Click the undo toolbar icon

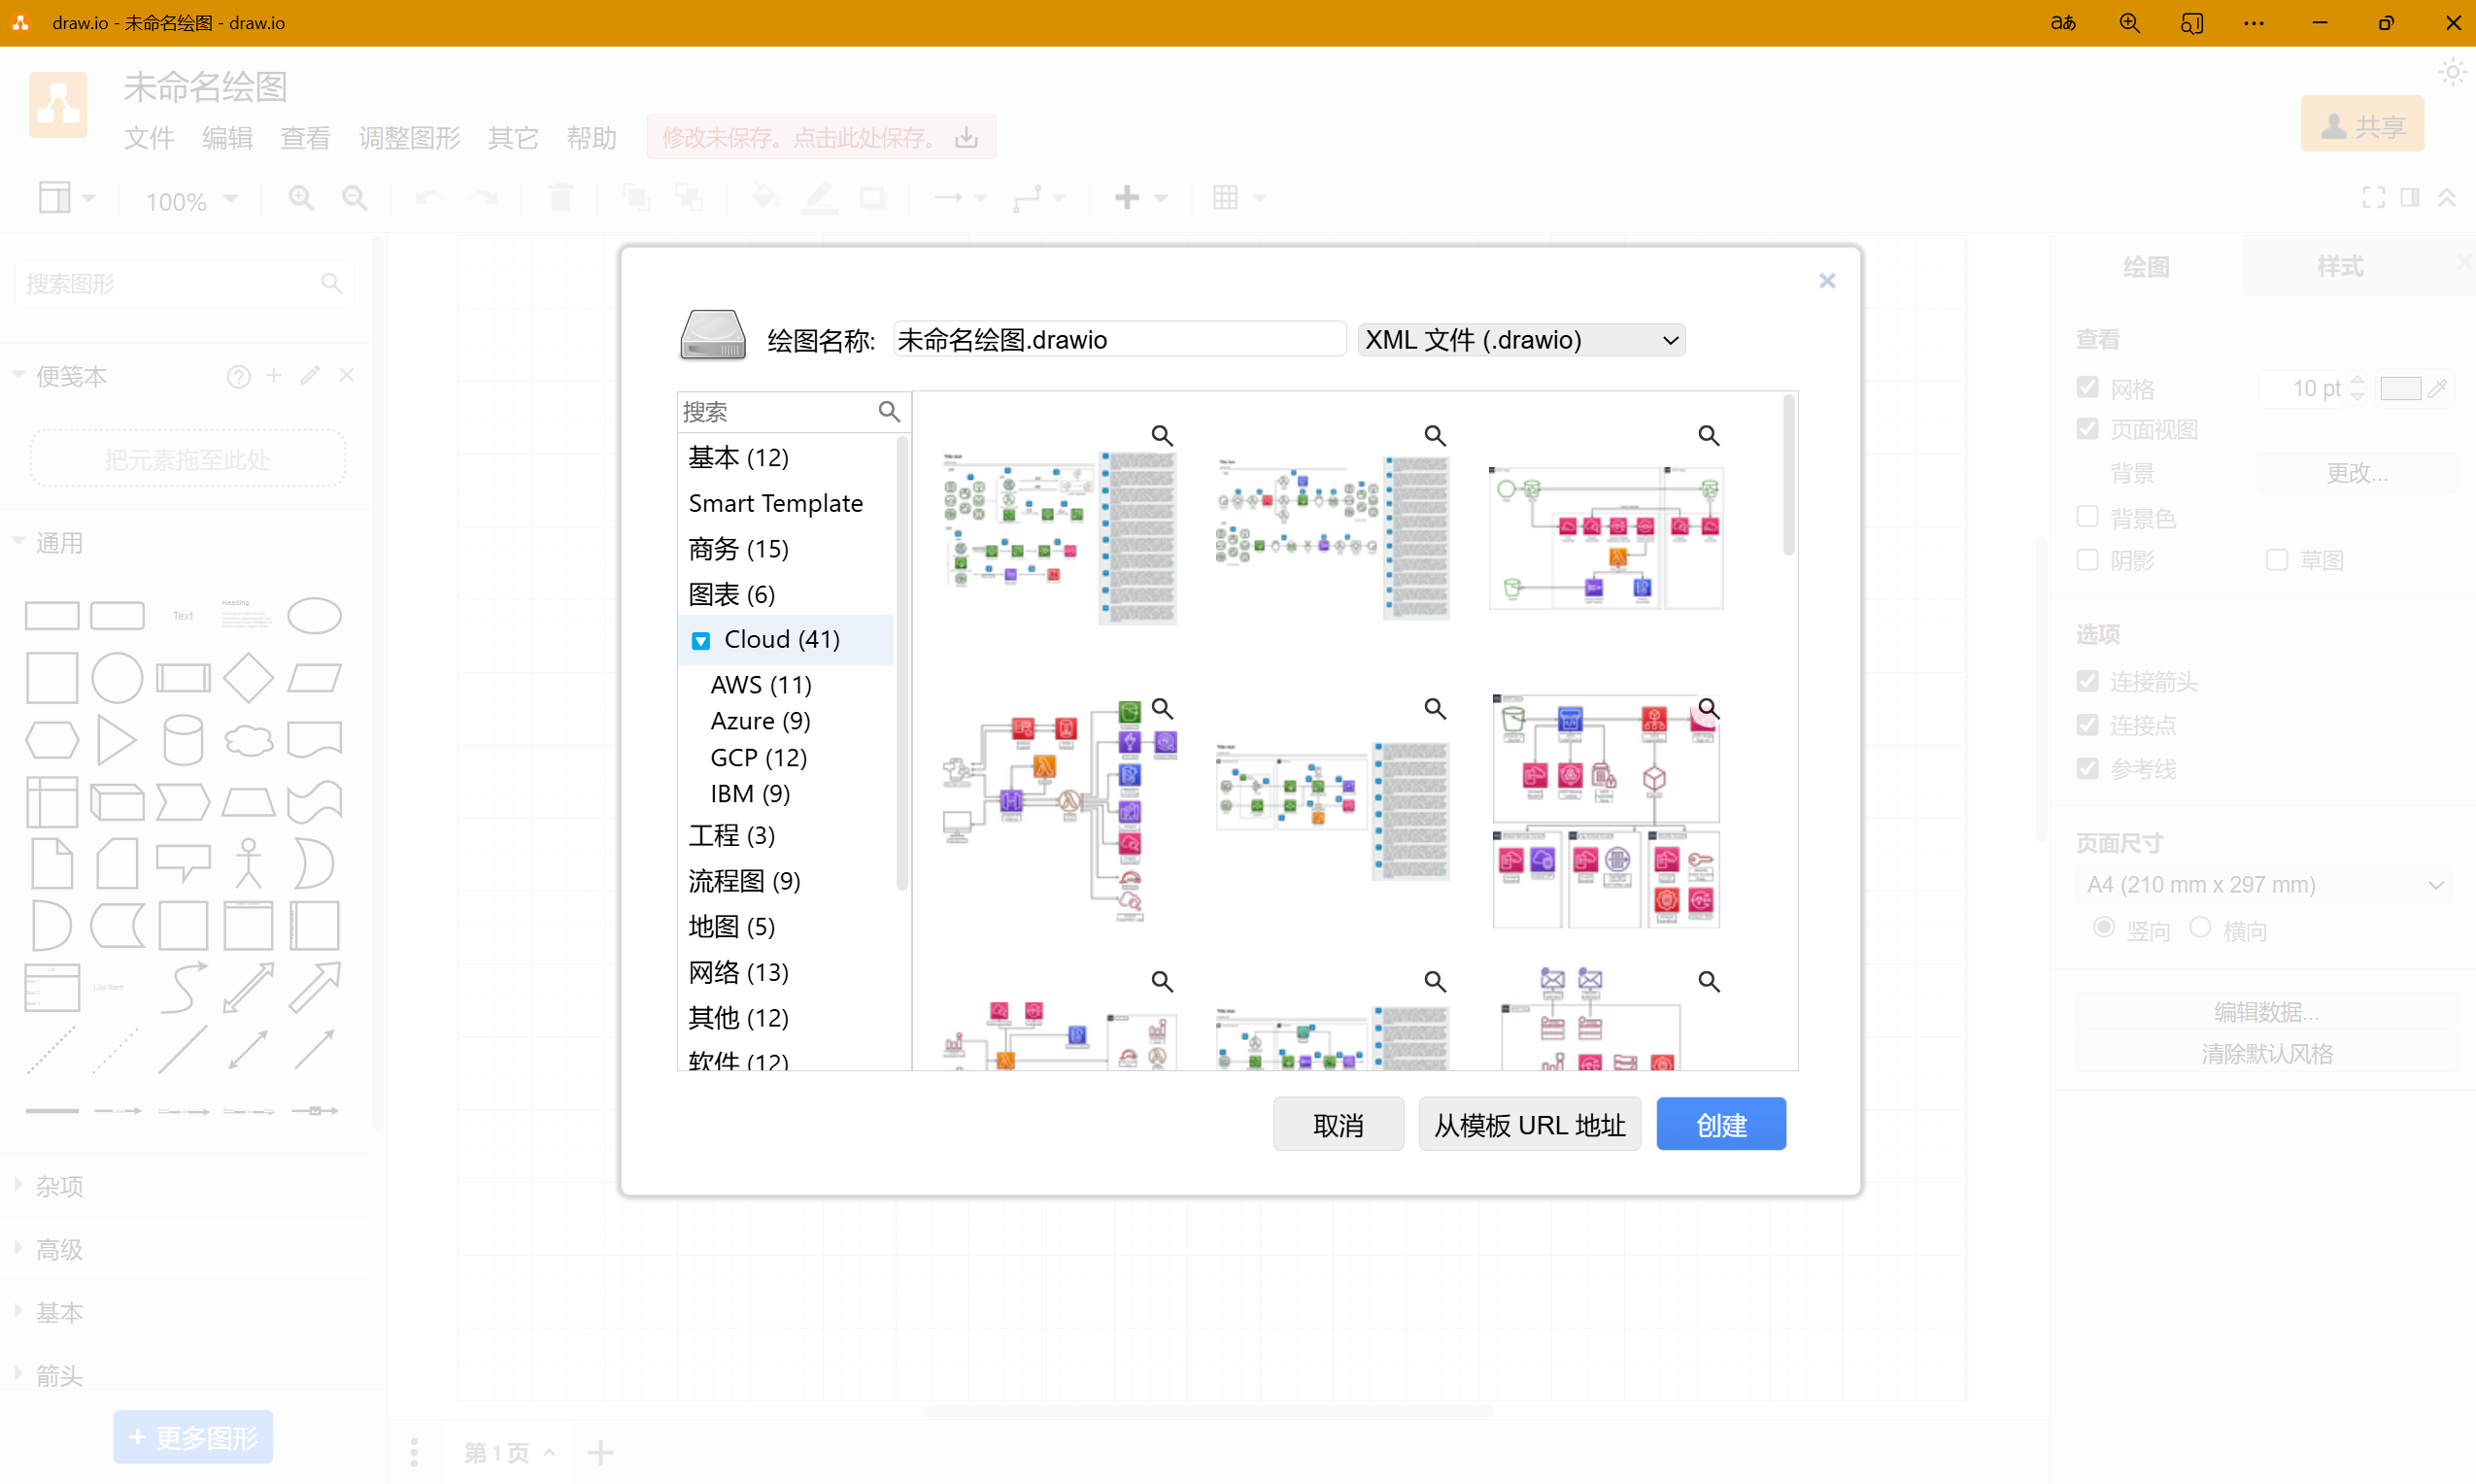428,198
